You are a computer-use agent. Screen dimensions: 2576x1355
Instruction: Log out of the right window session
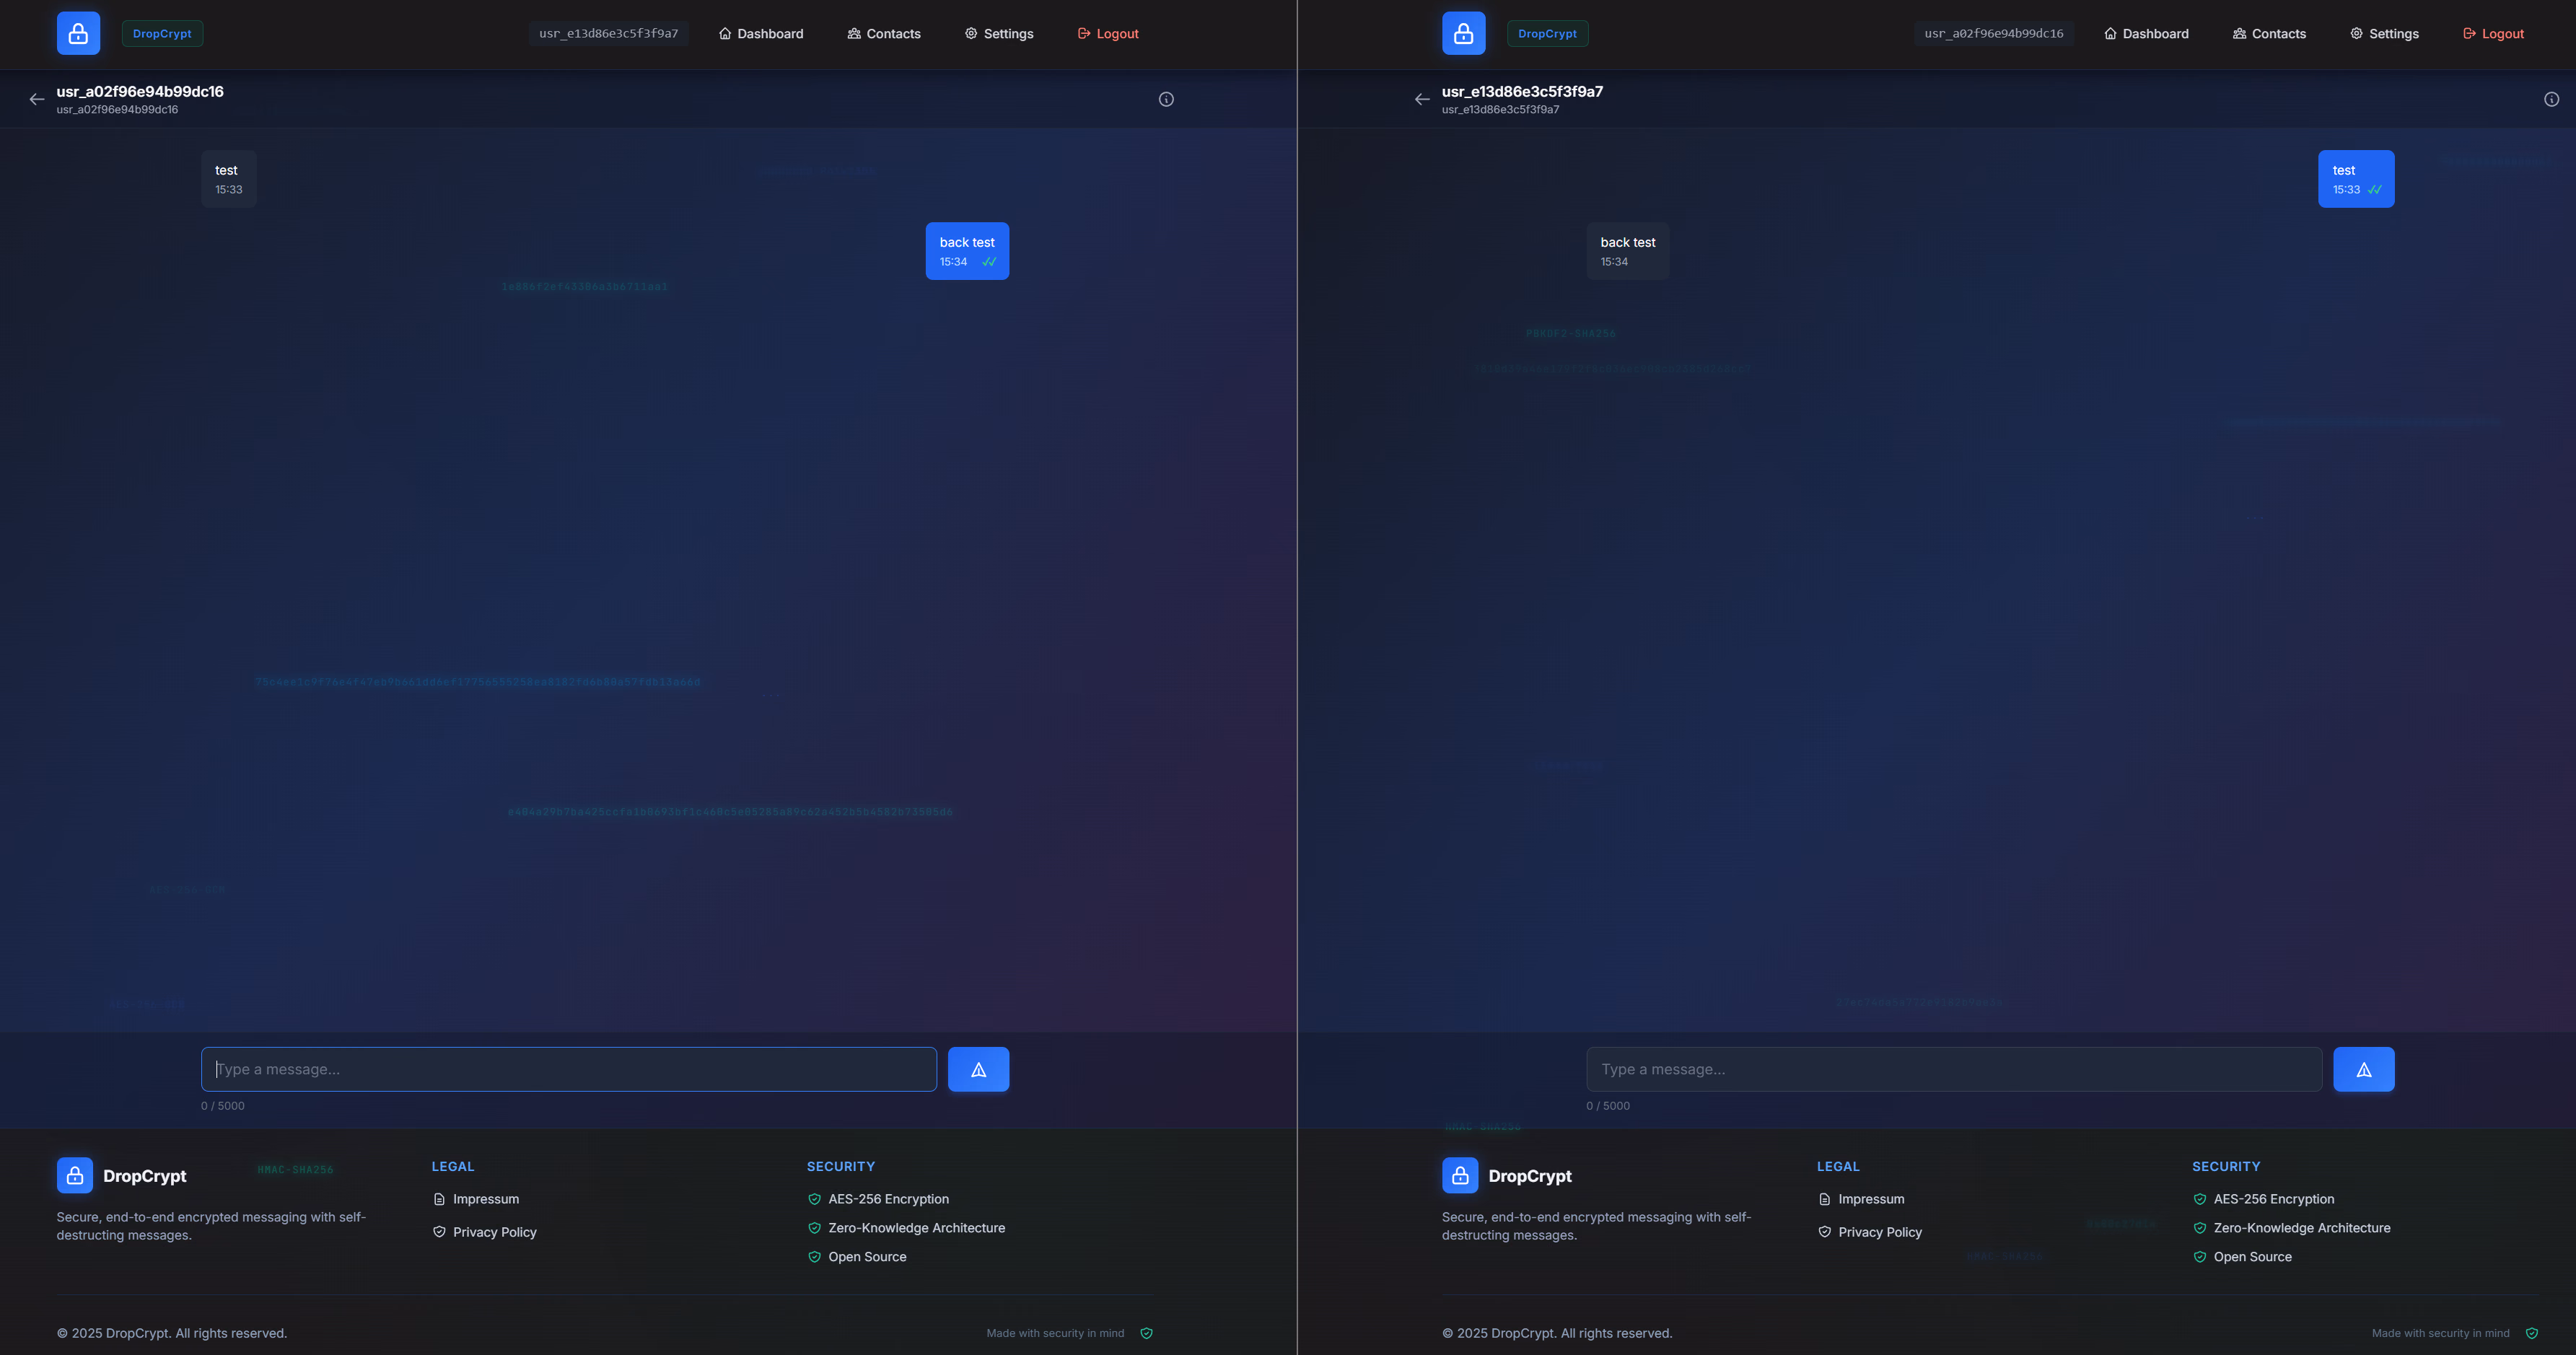[x=2493, y=33]
